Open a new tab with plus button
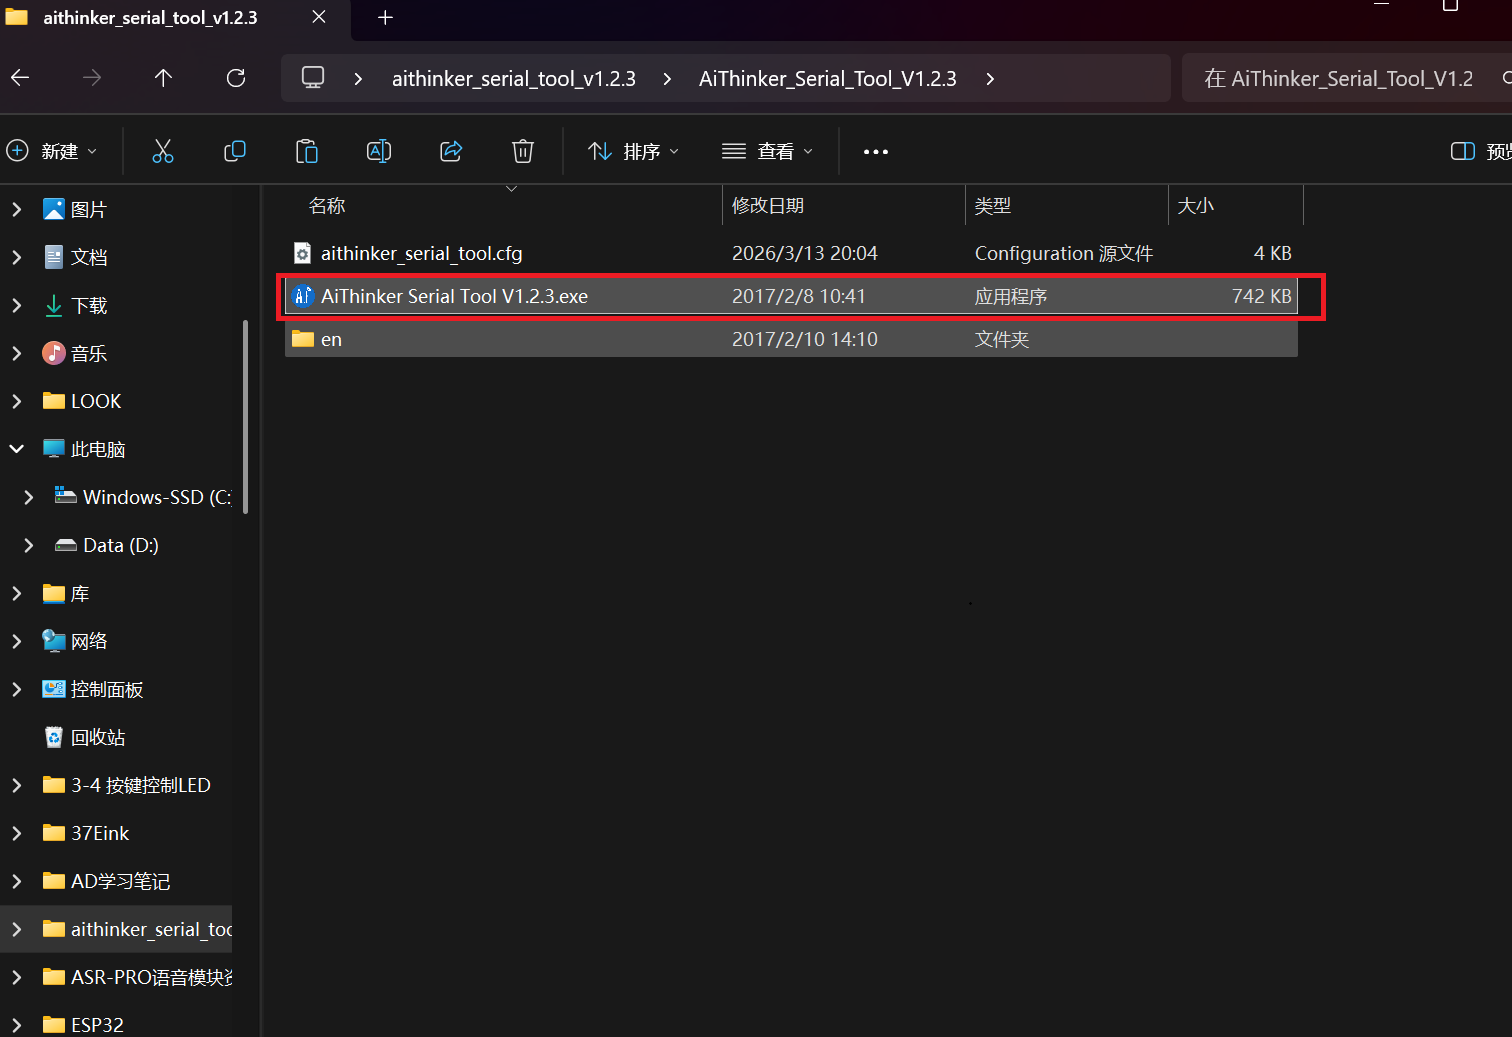The image size is (1512, 1037). click(385, 18)
